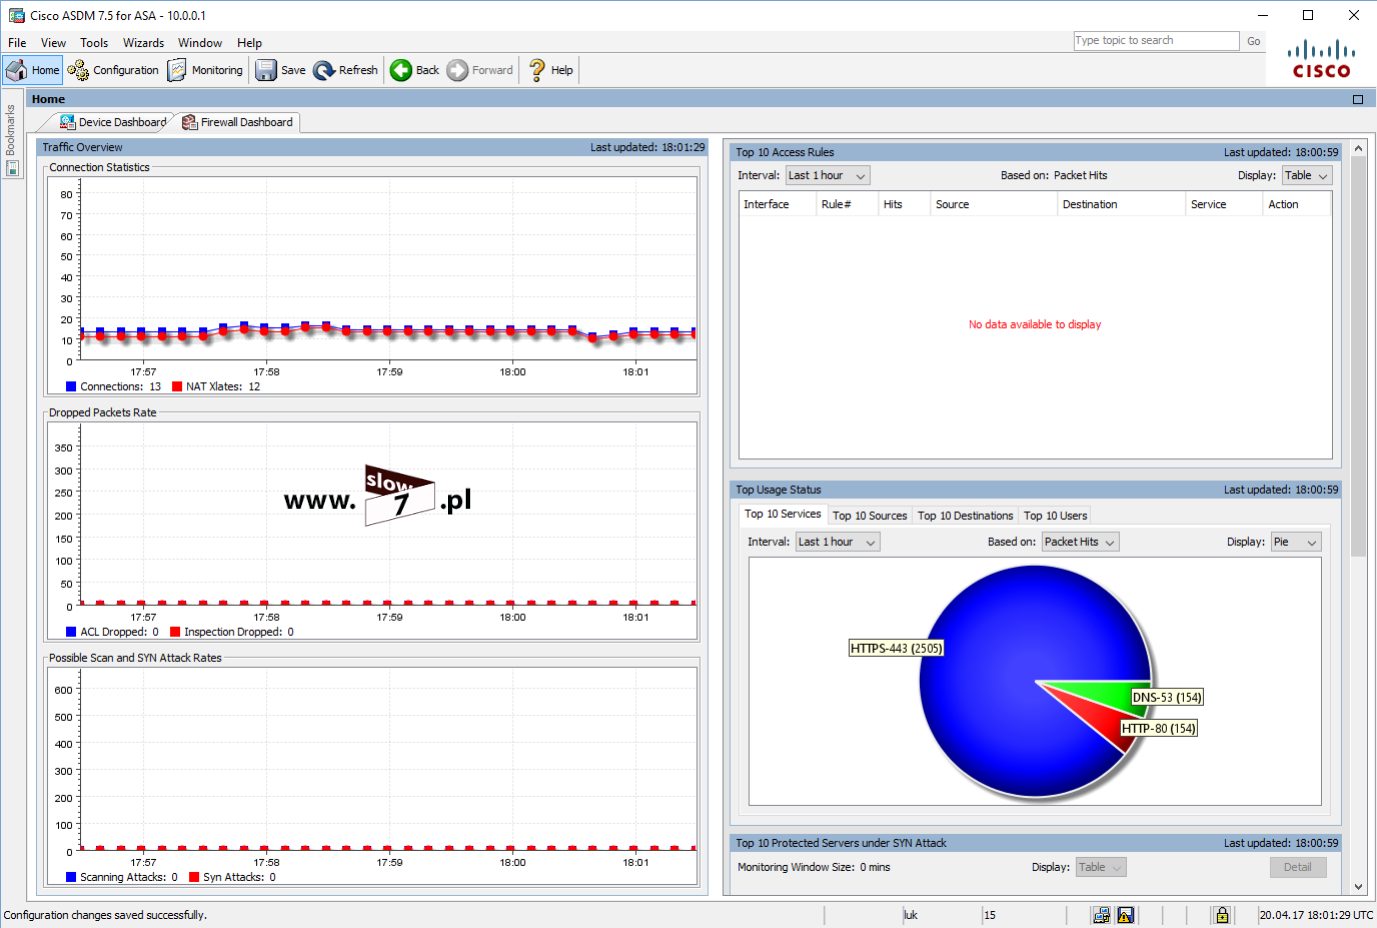Click the Cisco logo
Screen dimensions: 1377x928
[1321, 60]
